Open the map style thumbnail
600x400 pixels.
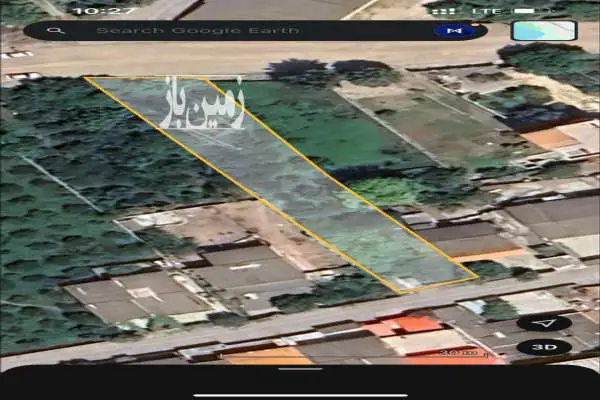click(544, 31)
